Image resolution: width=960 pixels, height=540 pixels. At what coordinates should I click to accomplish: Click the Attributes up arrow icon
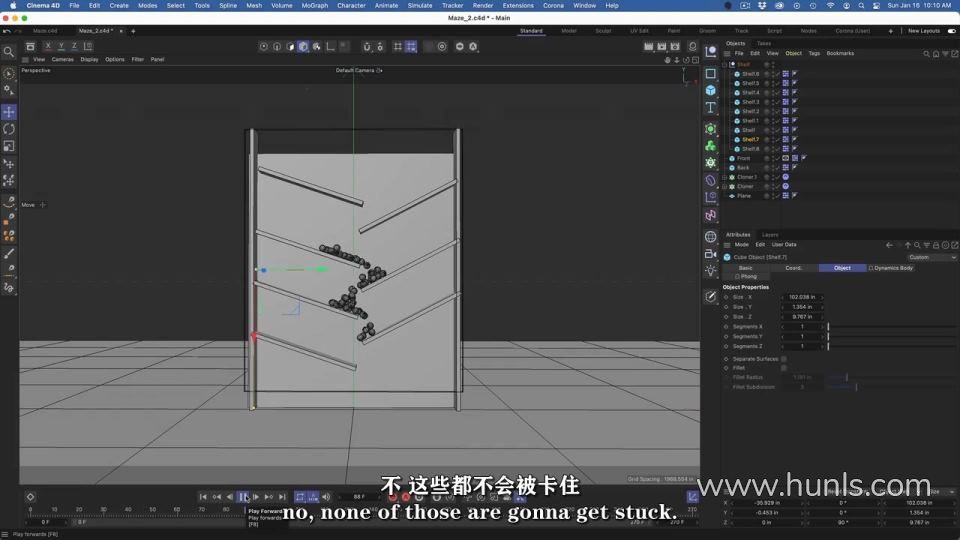[x=907, y=245]
